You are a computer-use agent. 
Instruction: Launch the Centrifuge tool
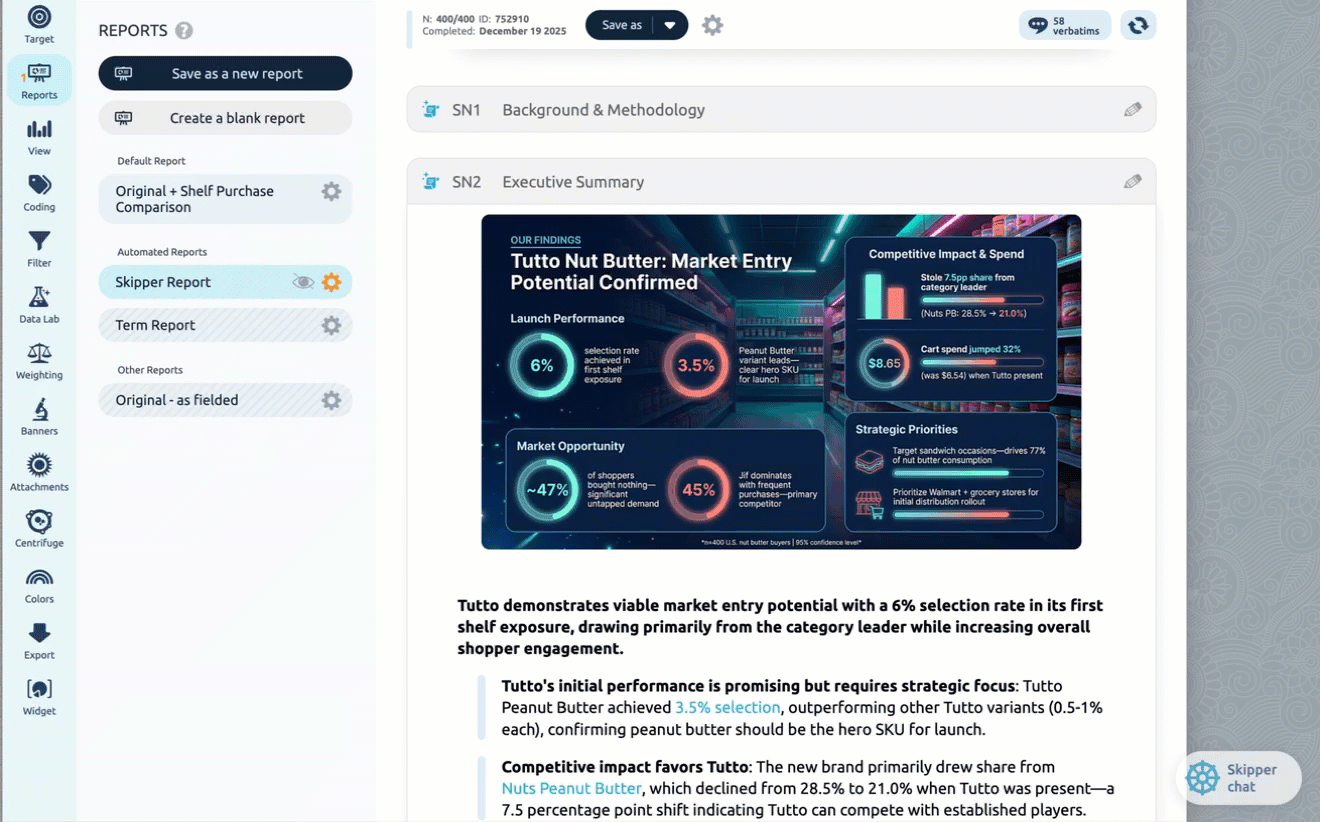[x=39, y=528]
